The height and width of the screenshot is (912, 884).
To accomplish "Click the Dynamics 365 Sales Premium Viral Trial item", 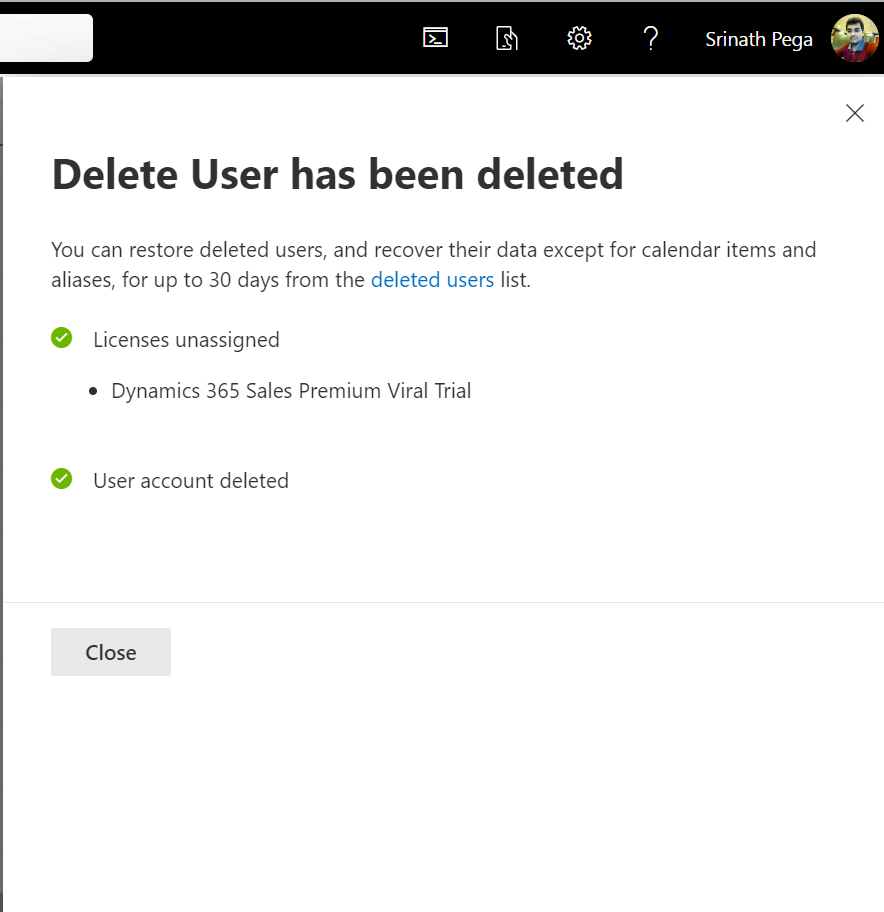I will point(291,391).
